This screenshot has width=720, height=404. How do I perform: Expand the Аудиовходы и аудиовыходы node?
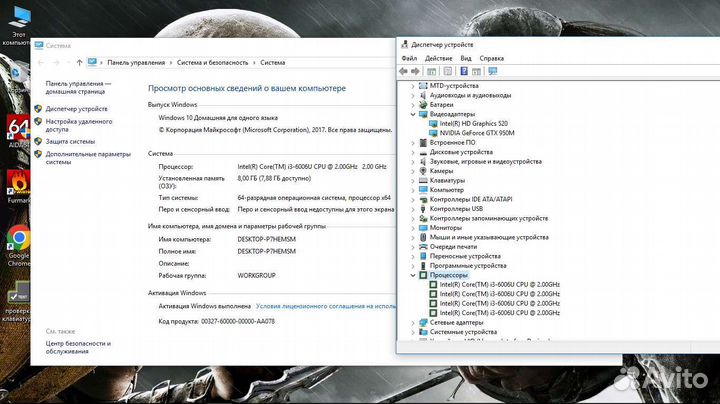click(x=413, y=95)
